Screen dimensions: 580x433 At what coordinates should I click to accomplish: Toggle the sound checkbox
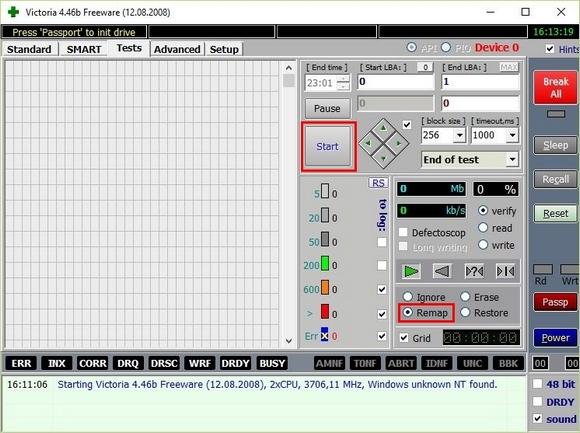(537, 419)
